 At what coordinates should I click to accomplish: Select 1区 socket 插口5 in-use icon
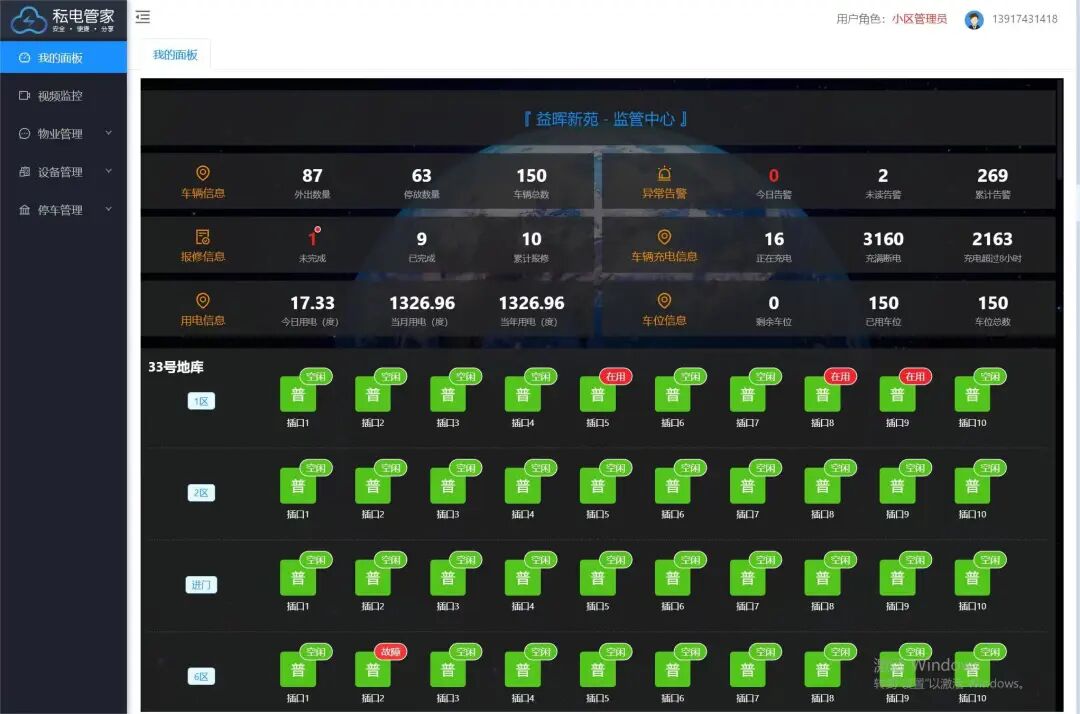pyautogui.click(x=597, y=395)
